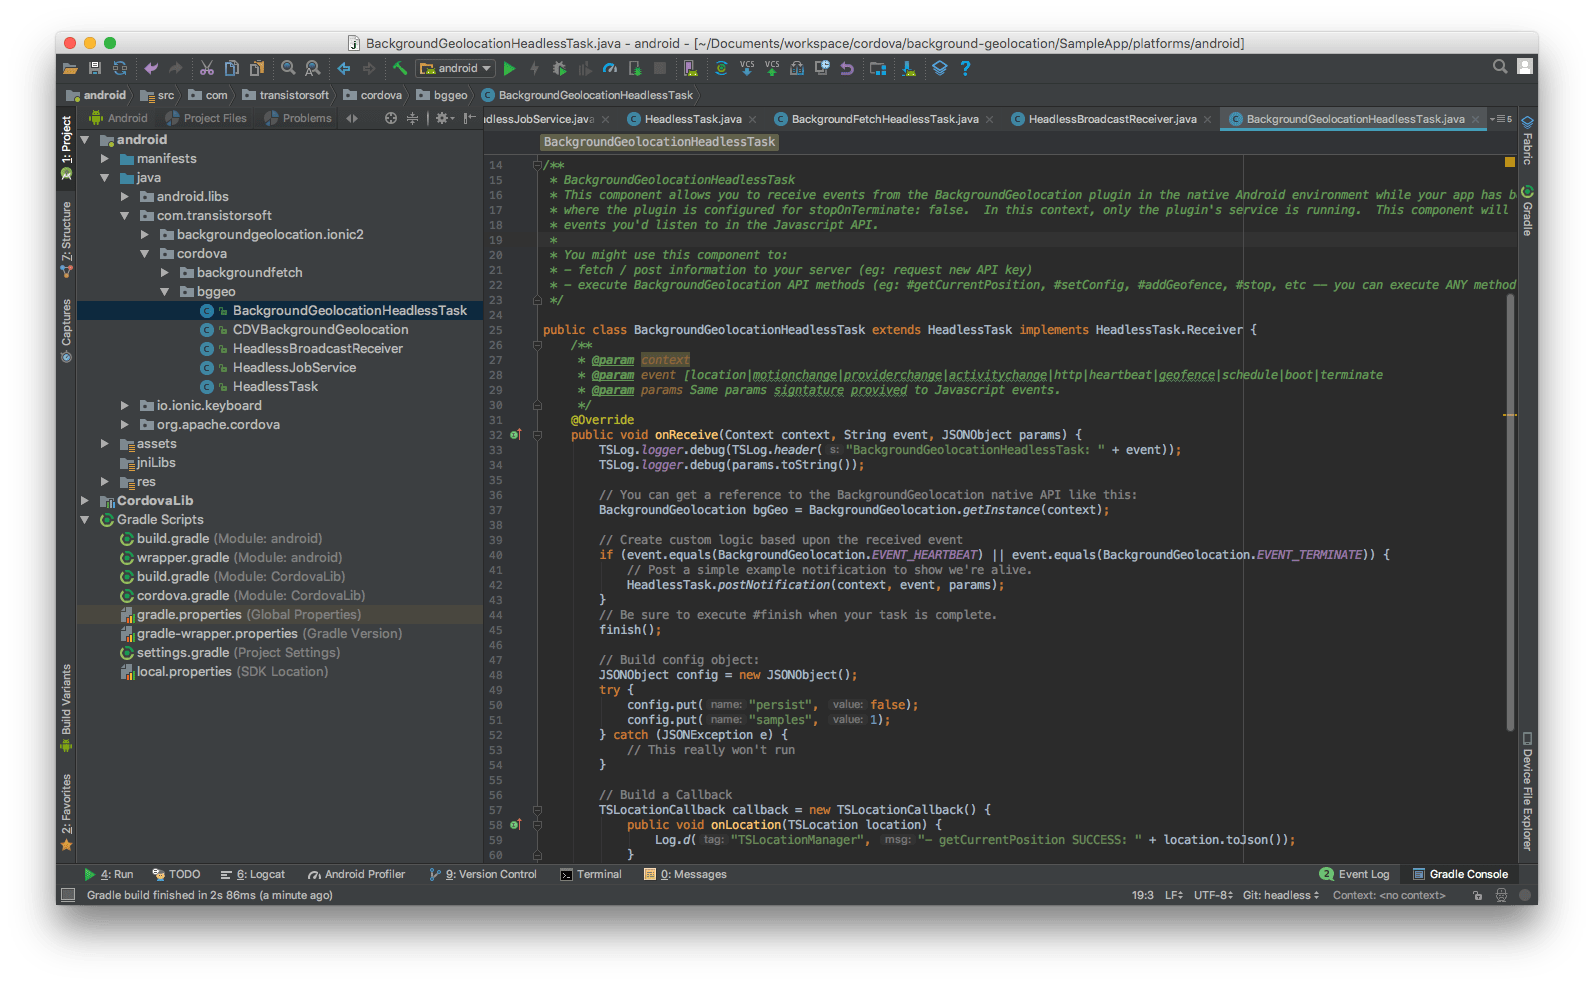Click the Revert changes toolbar icon
This screenshot has width=1594, height=985.
pos(847,68)
